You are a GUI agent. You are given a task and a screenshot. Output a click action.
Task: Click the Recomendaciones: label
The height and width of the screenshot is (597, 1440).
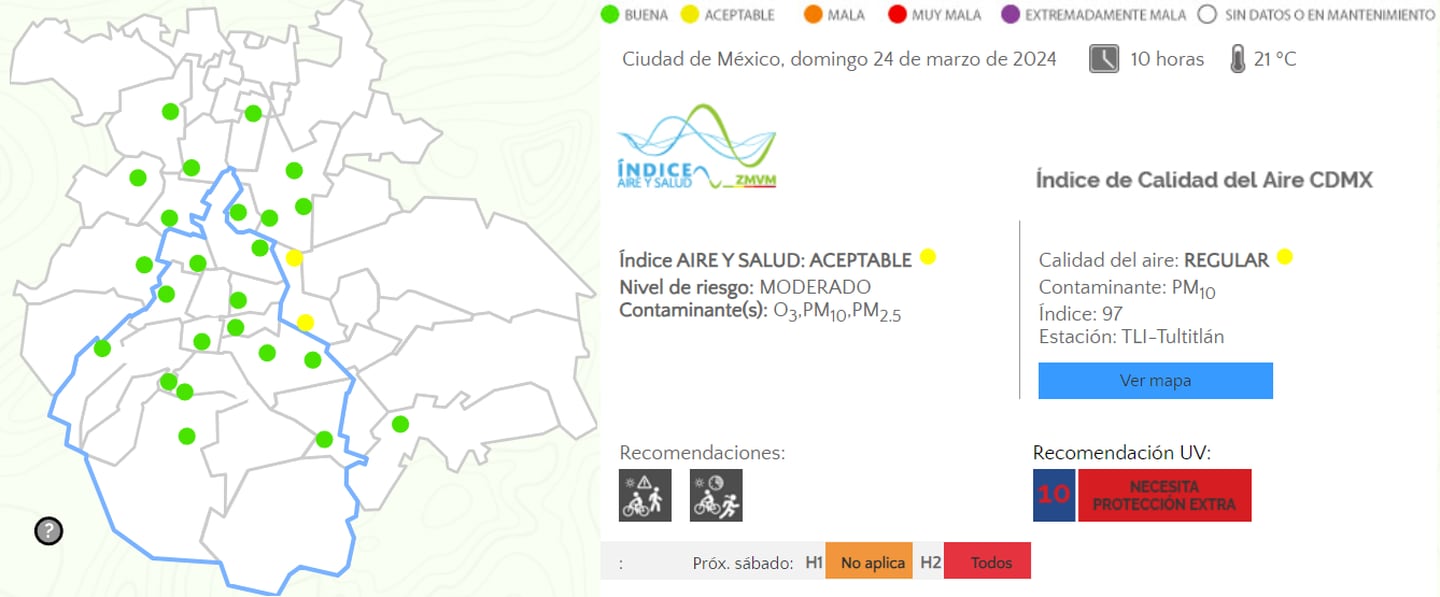pyautogui.click(x=702, y=452)
